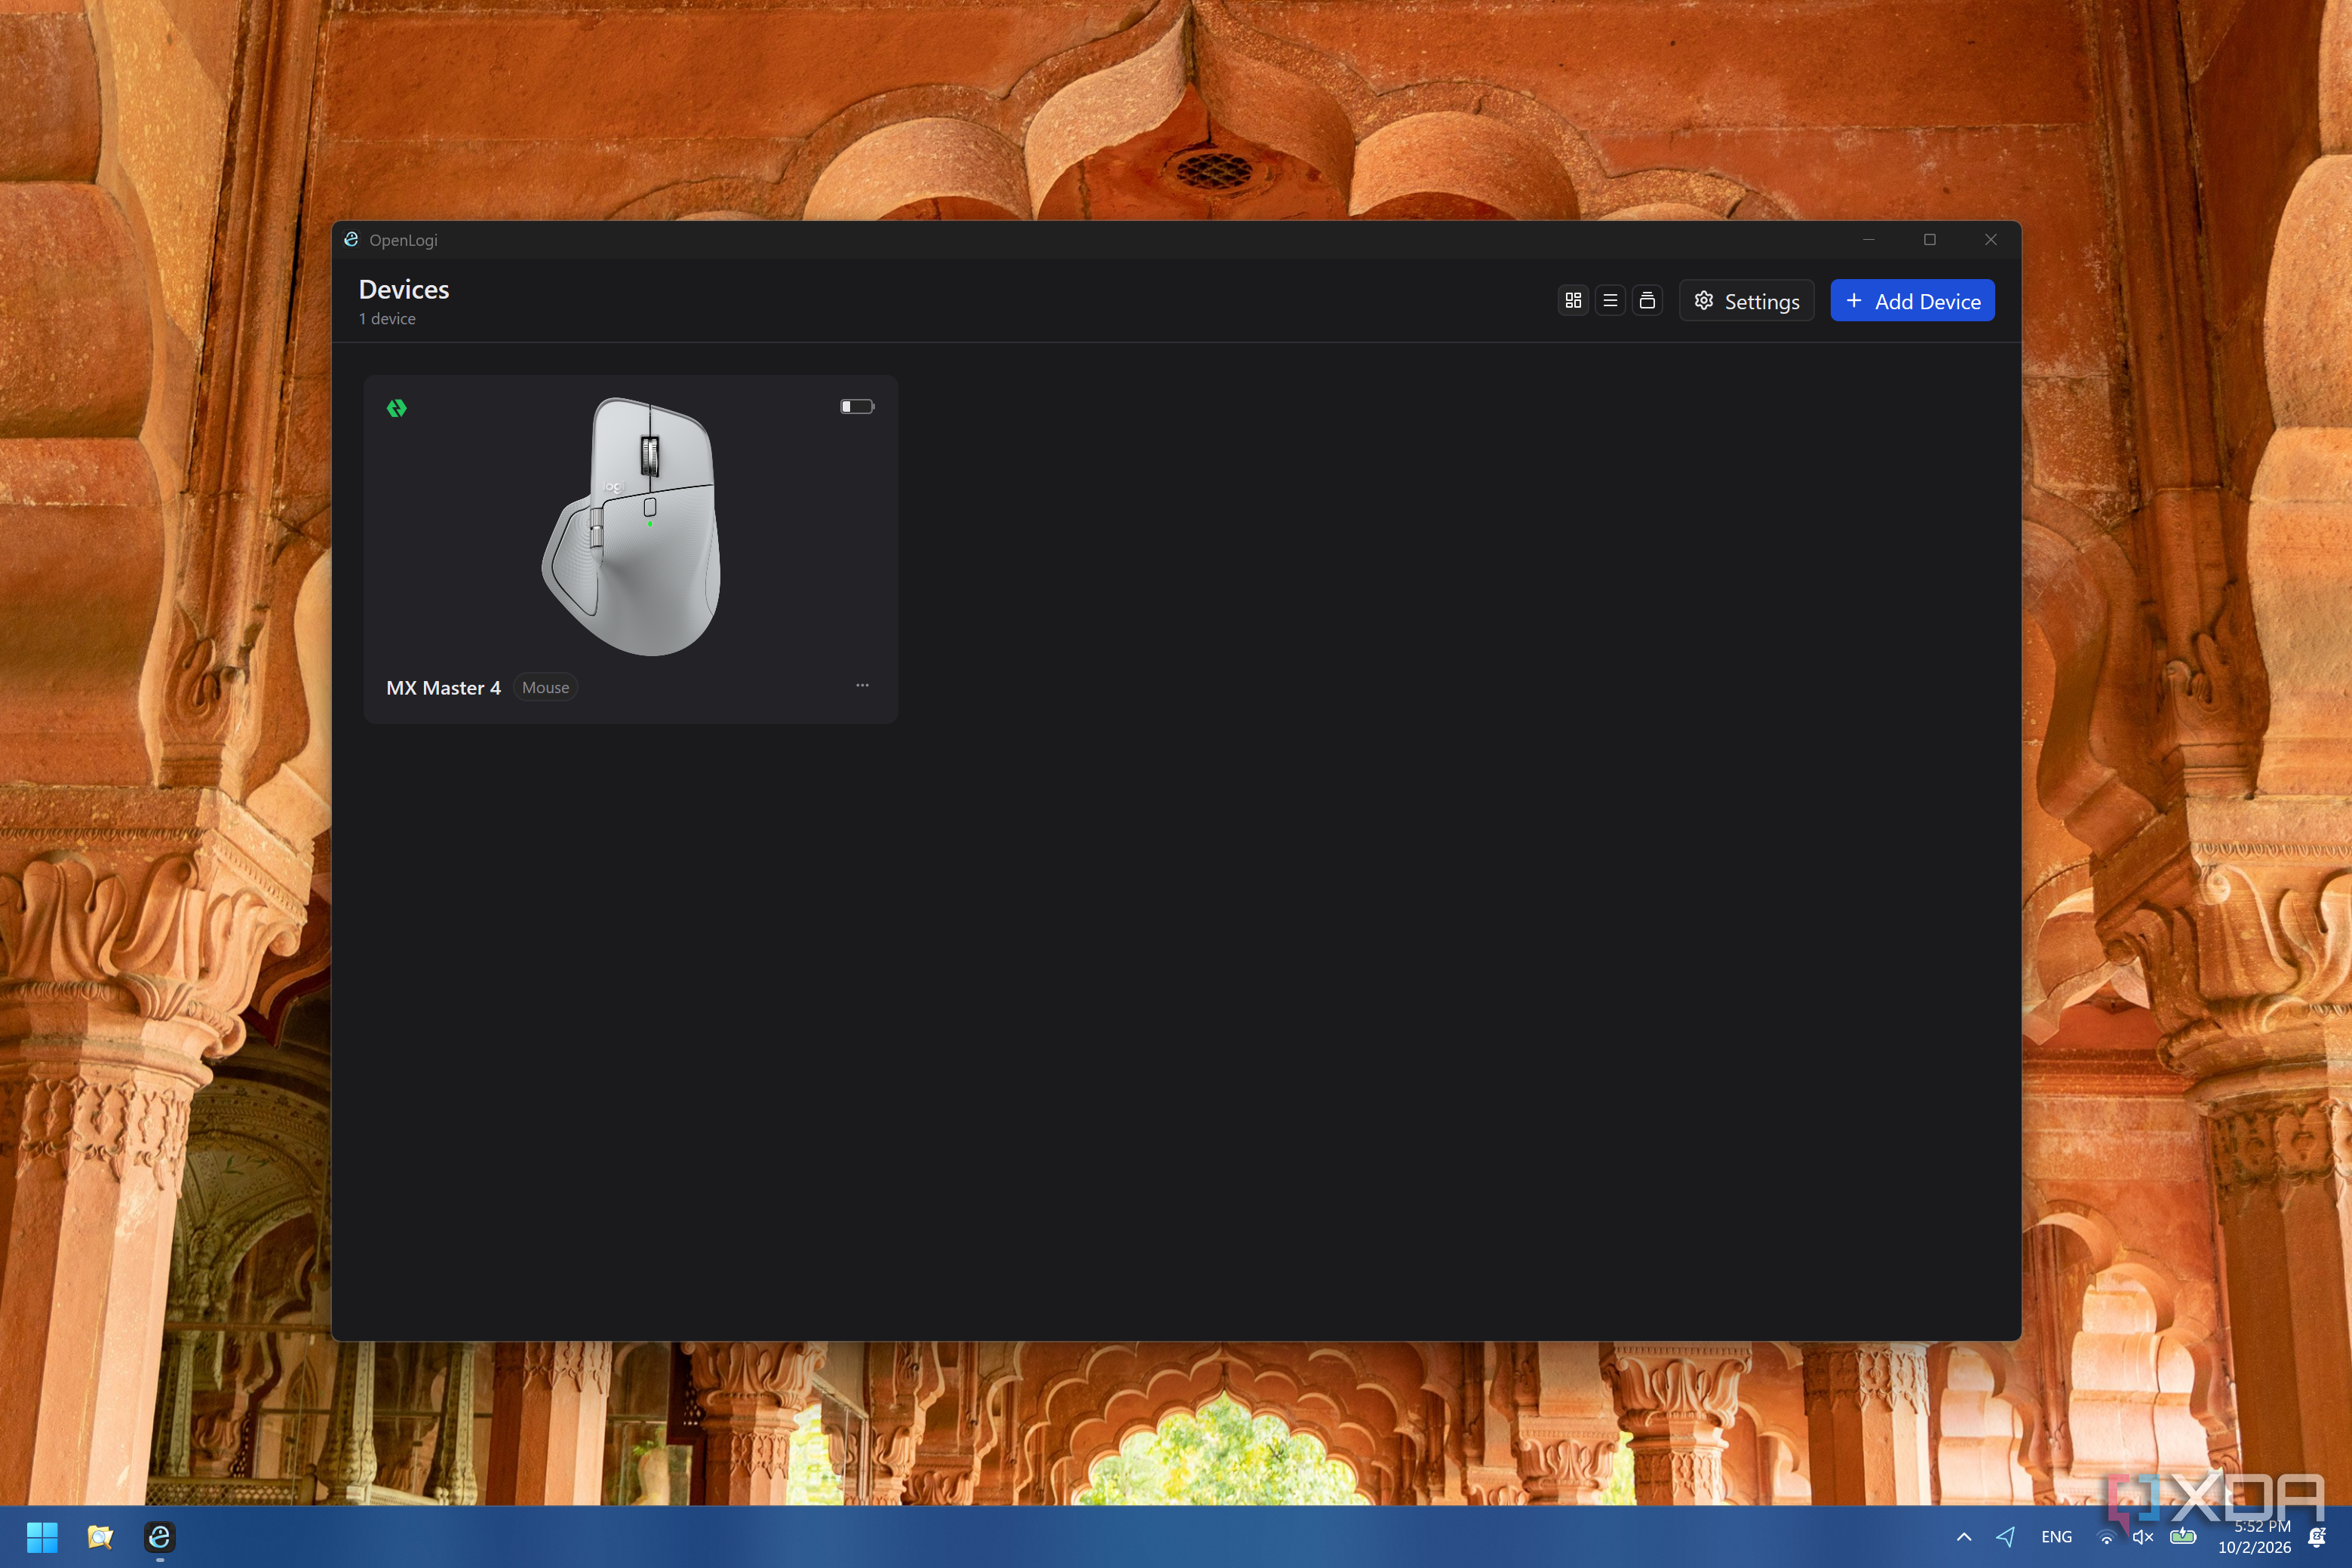2352x1568 pixels.
Task: Click the MX Master 4 mouse image
Action: tap(632, 526)
